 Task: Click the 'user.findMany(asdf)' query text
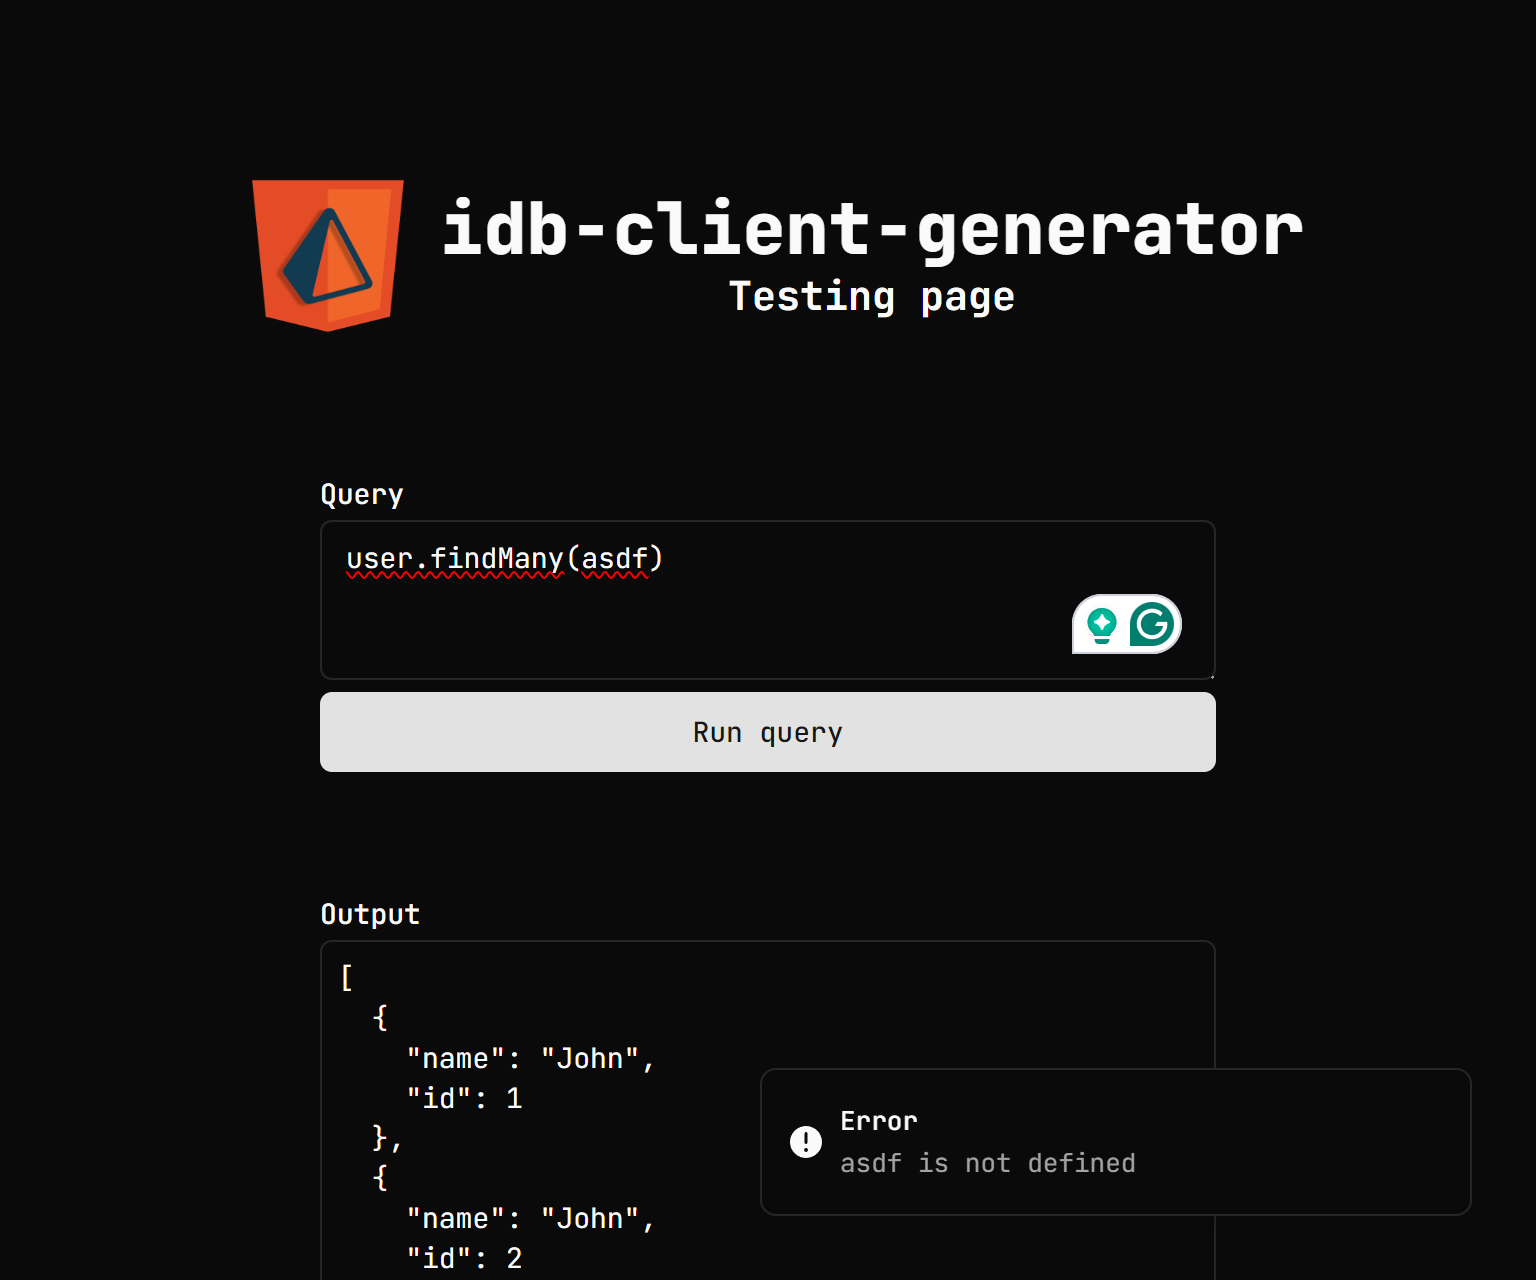[505, 558]
